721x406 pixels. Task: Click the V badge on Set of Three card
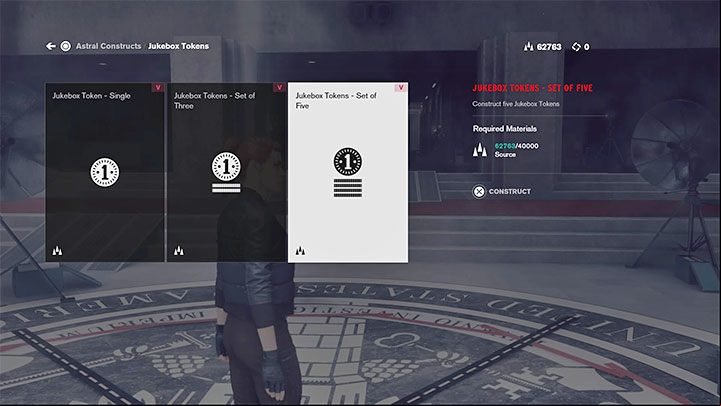pos(279,87)
